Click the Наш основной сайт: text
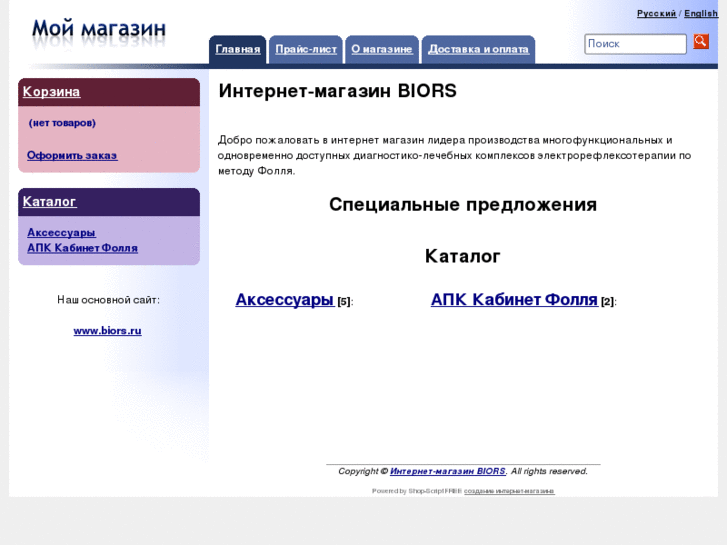 click(108, 300)
